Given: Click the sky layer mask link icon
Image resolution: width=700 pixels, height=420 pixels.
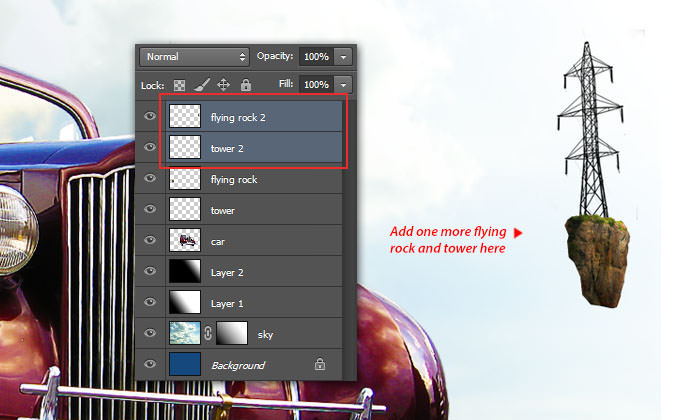Looking at the screenshot, I should pos(208,333).
